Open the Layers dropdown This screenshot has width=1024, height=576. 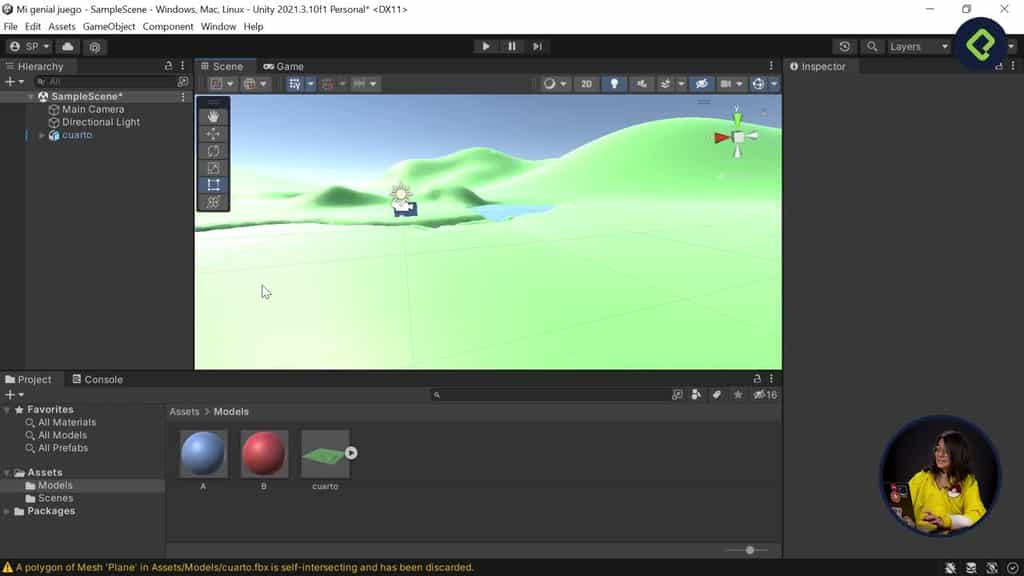pyautogui.click(x=916, y=46)
